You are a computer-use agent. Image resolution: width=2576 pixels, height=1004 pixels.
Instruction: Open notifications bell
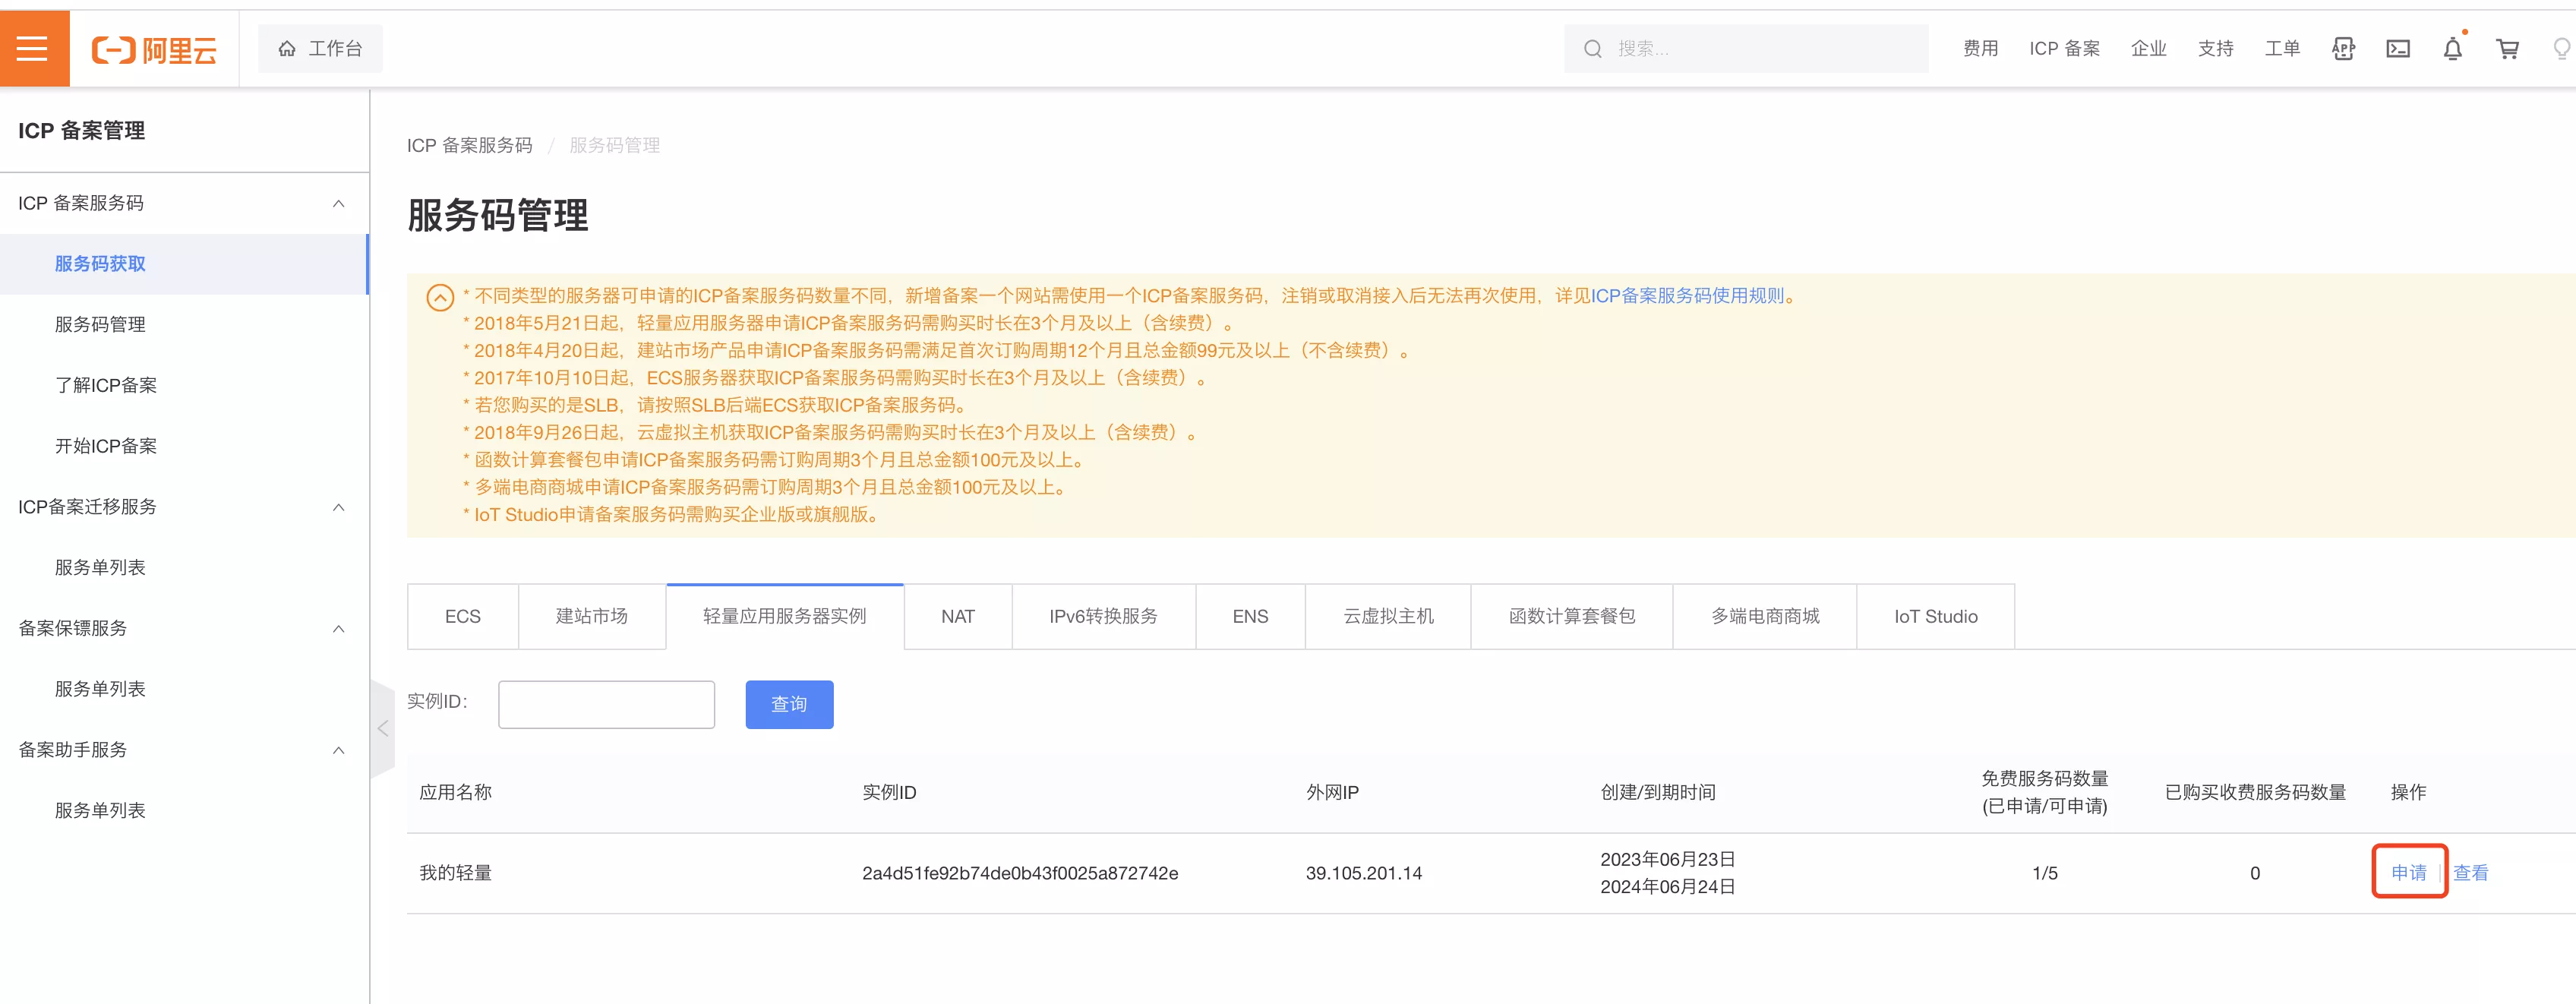tap(2453, 49)
